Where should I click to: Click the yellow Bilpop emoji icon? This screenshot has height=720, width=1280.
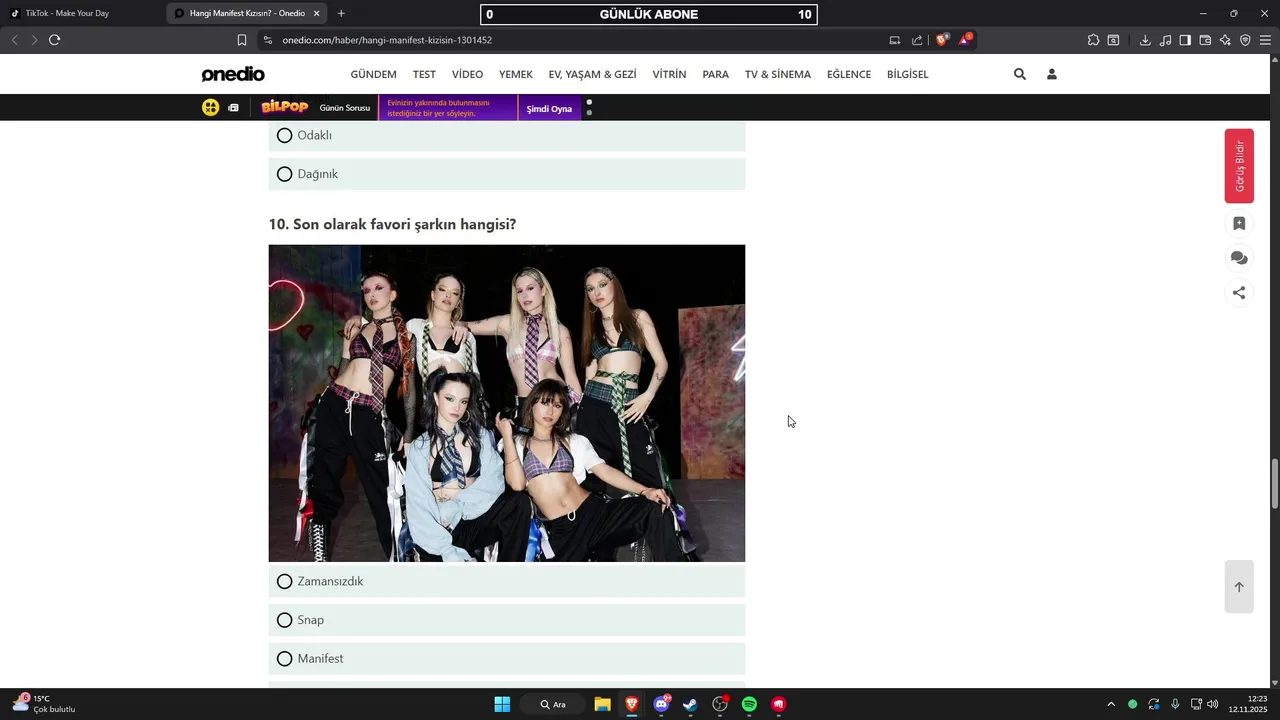[210, 107]
